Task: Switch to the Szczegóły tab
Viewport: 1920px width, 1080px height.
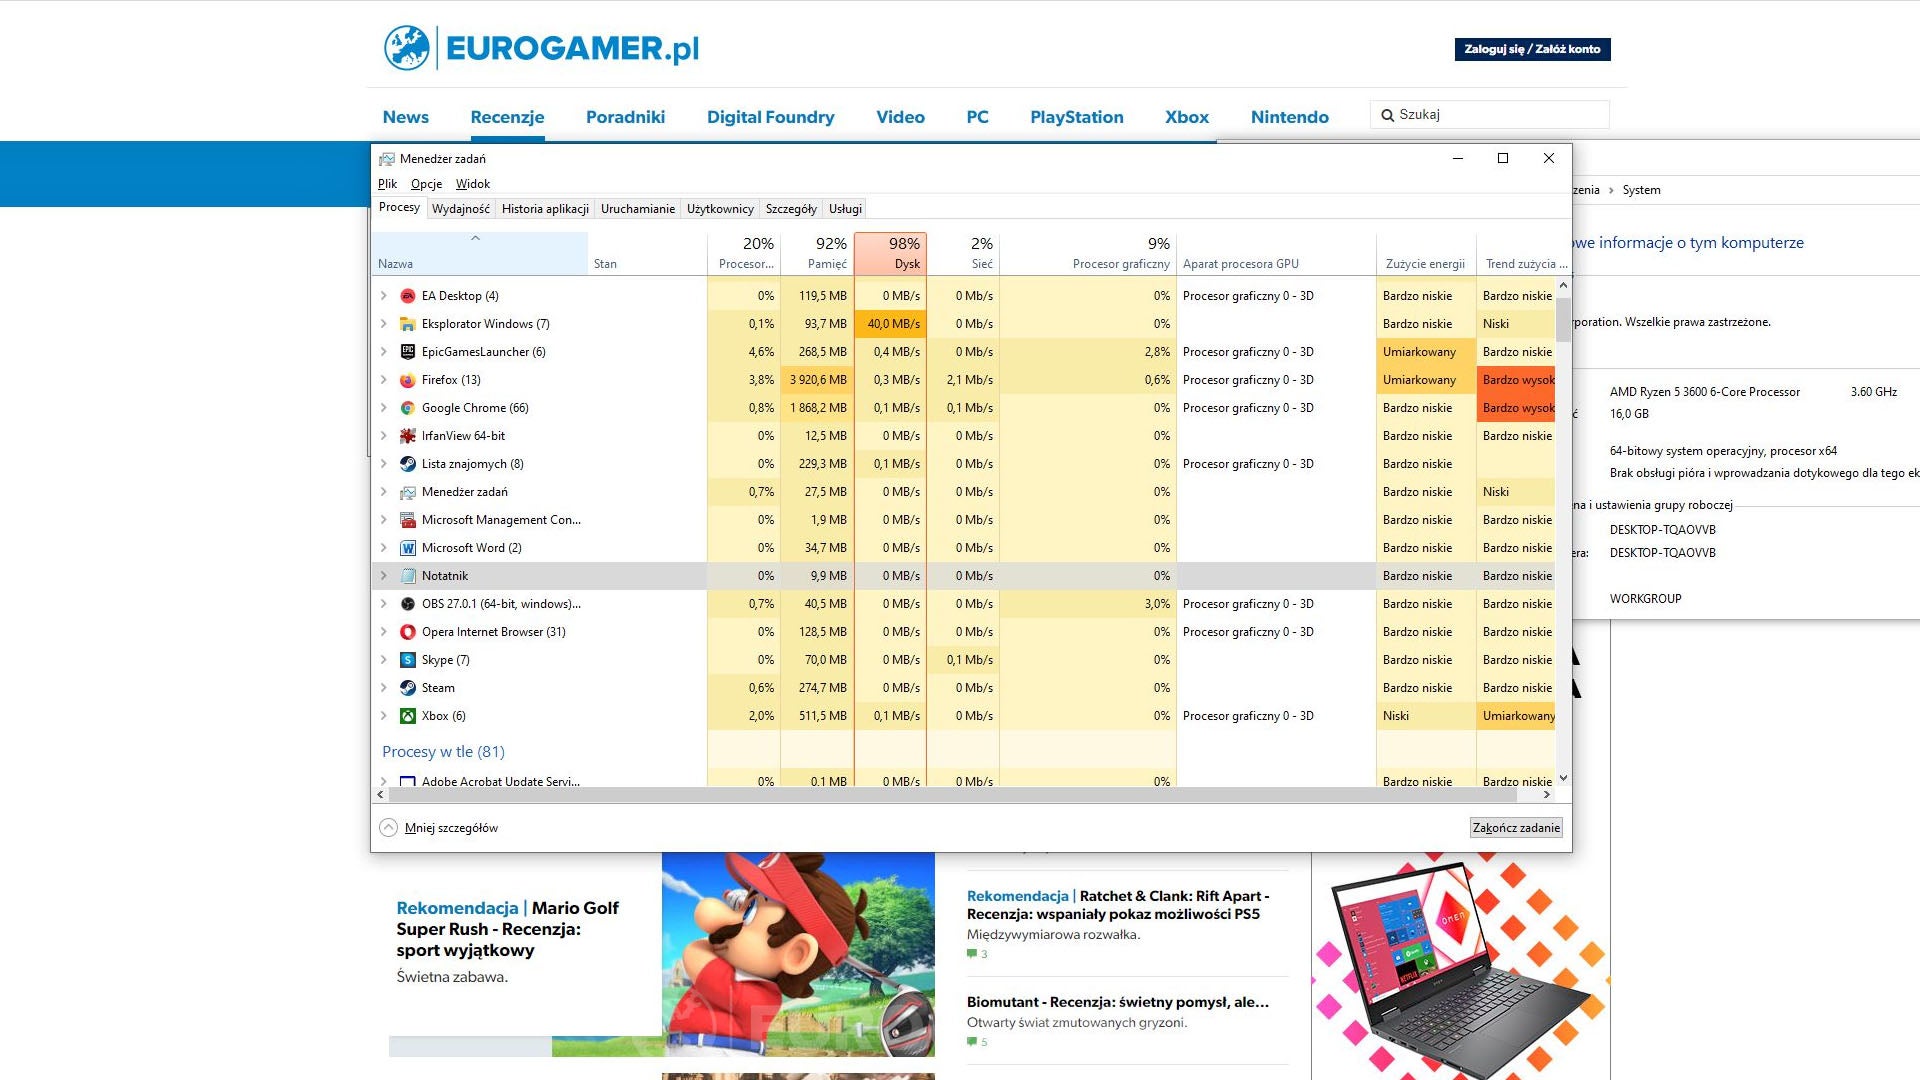Action: coord(791,209)
